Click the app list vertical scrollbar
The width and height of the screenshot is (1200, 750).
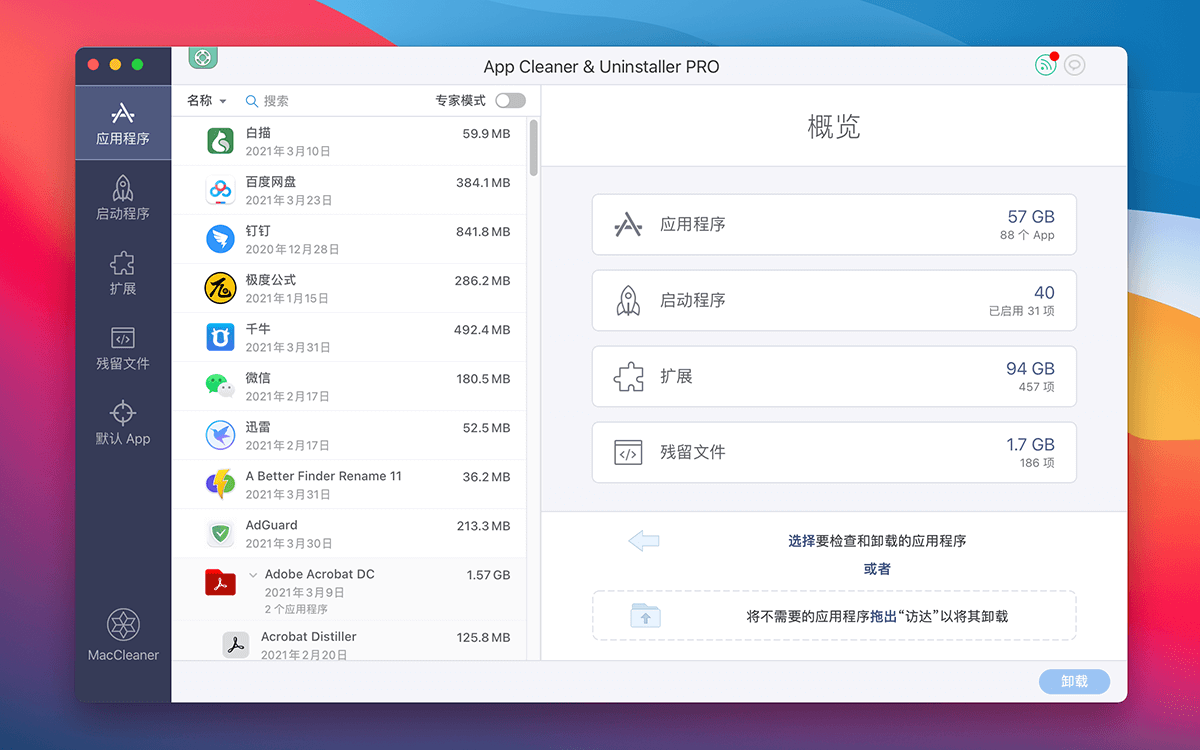[533, 148]
